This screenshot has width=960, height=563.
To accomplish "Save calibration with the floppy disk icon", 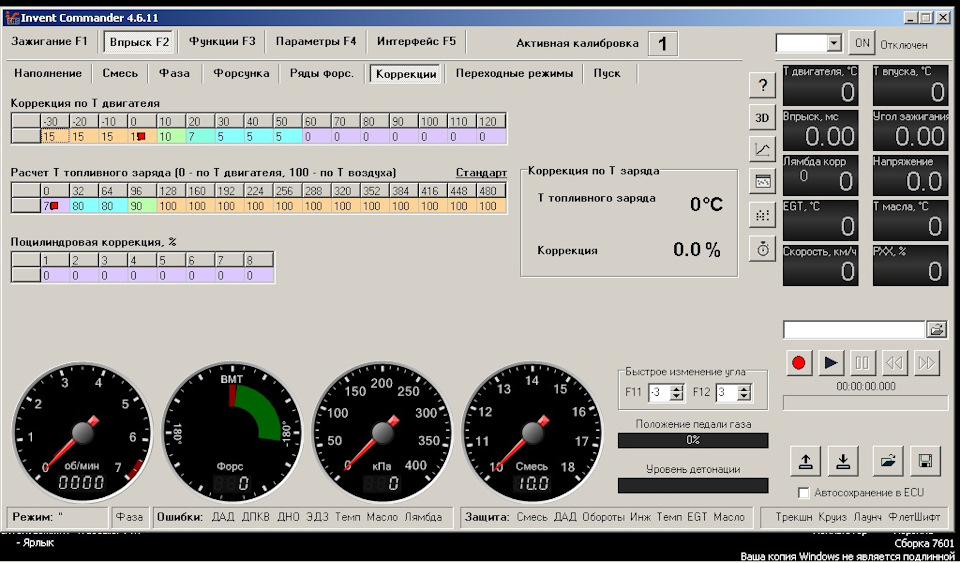I will tap(925, 461).
